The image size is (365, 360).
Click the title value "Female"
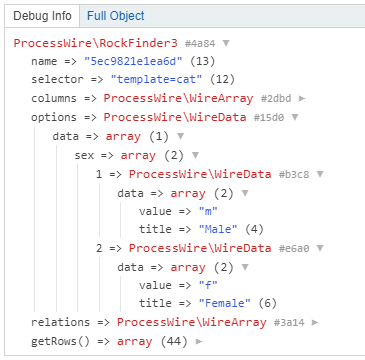coord(225,303)
